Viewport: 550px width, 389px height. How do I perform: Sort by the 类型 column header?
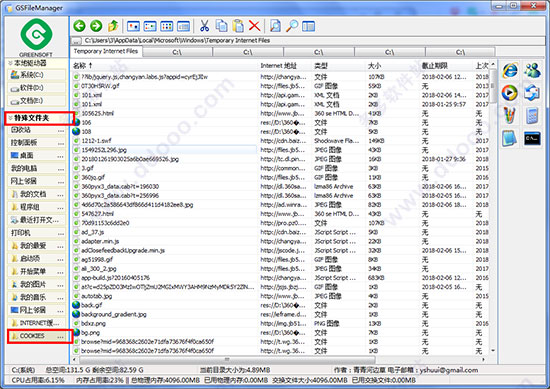coord(339,66)
